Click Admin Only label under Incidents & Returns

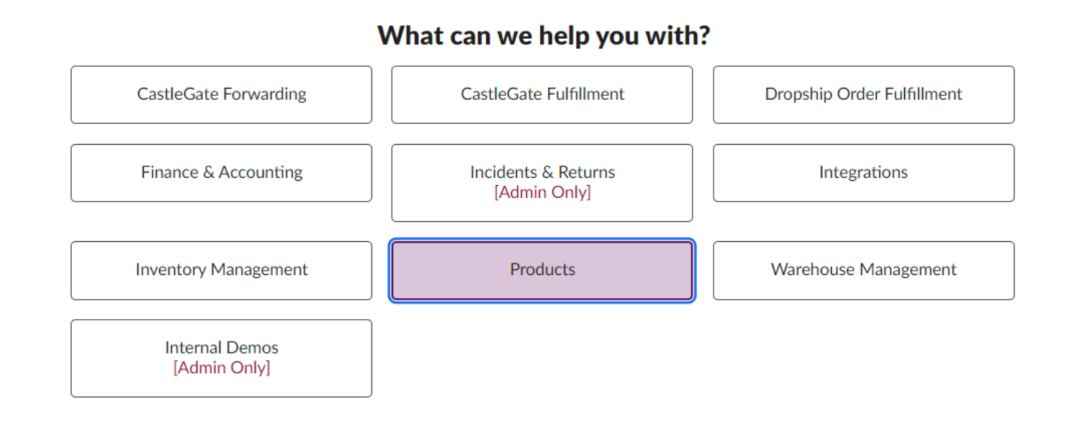coord(542,192)
